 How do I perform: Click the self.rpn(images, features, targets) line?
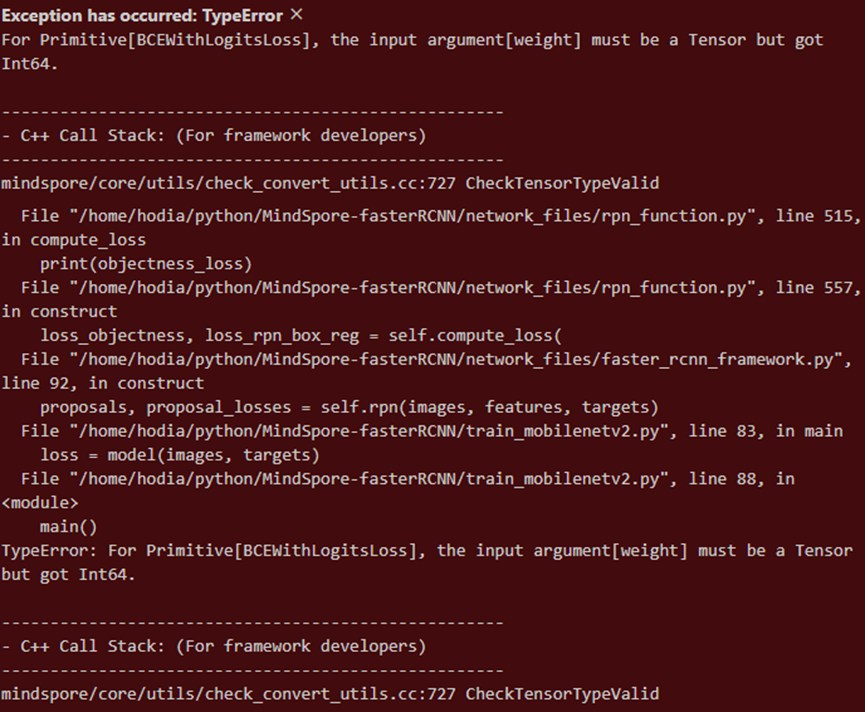349,407
